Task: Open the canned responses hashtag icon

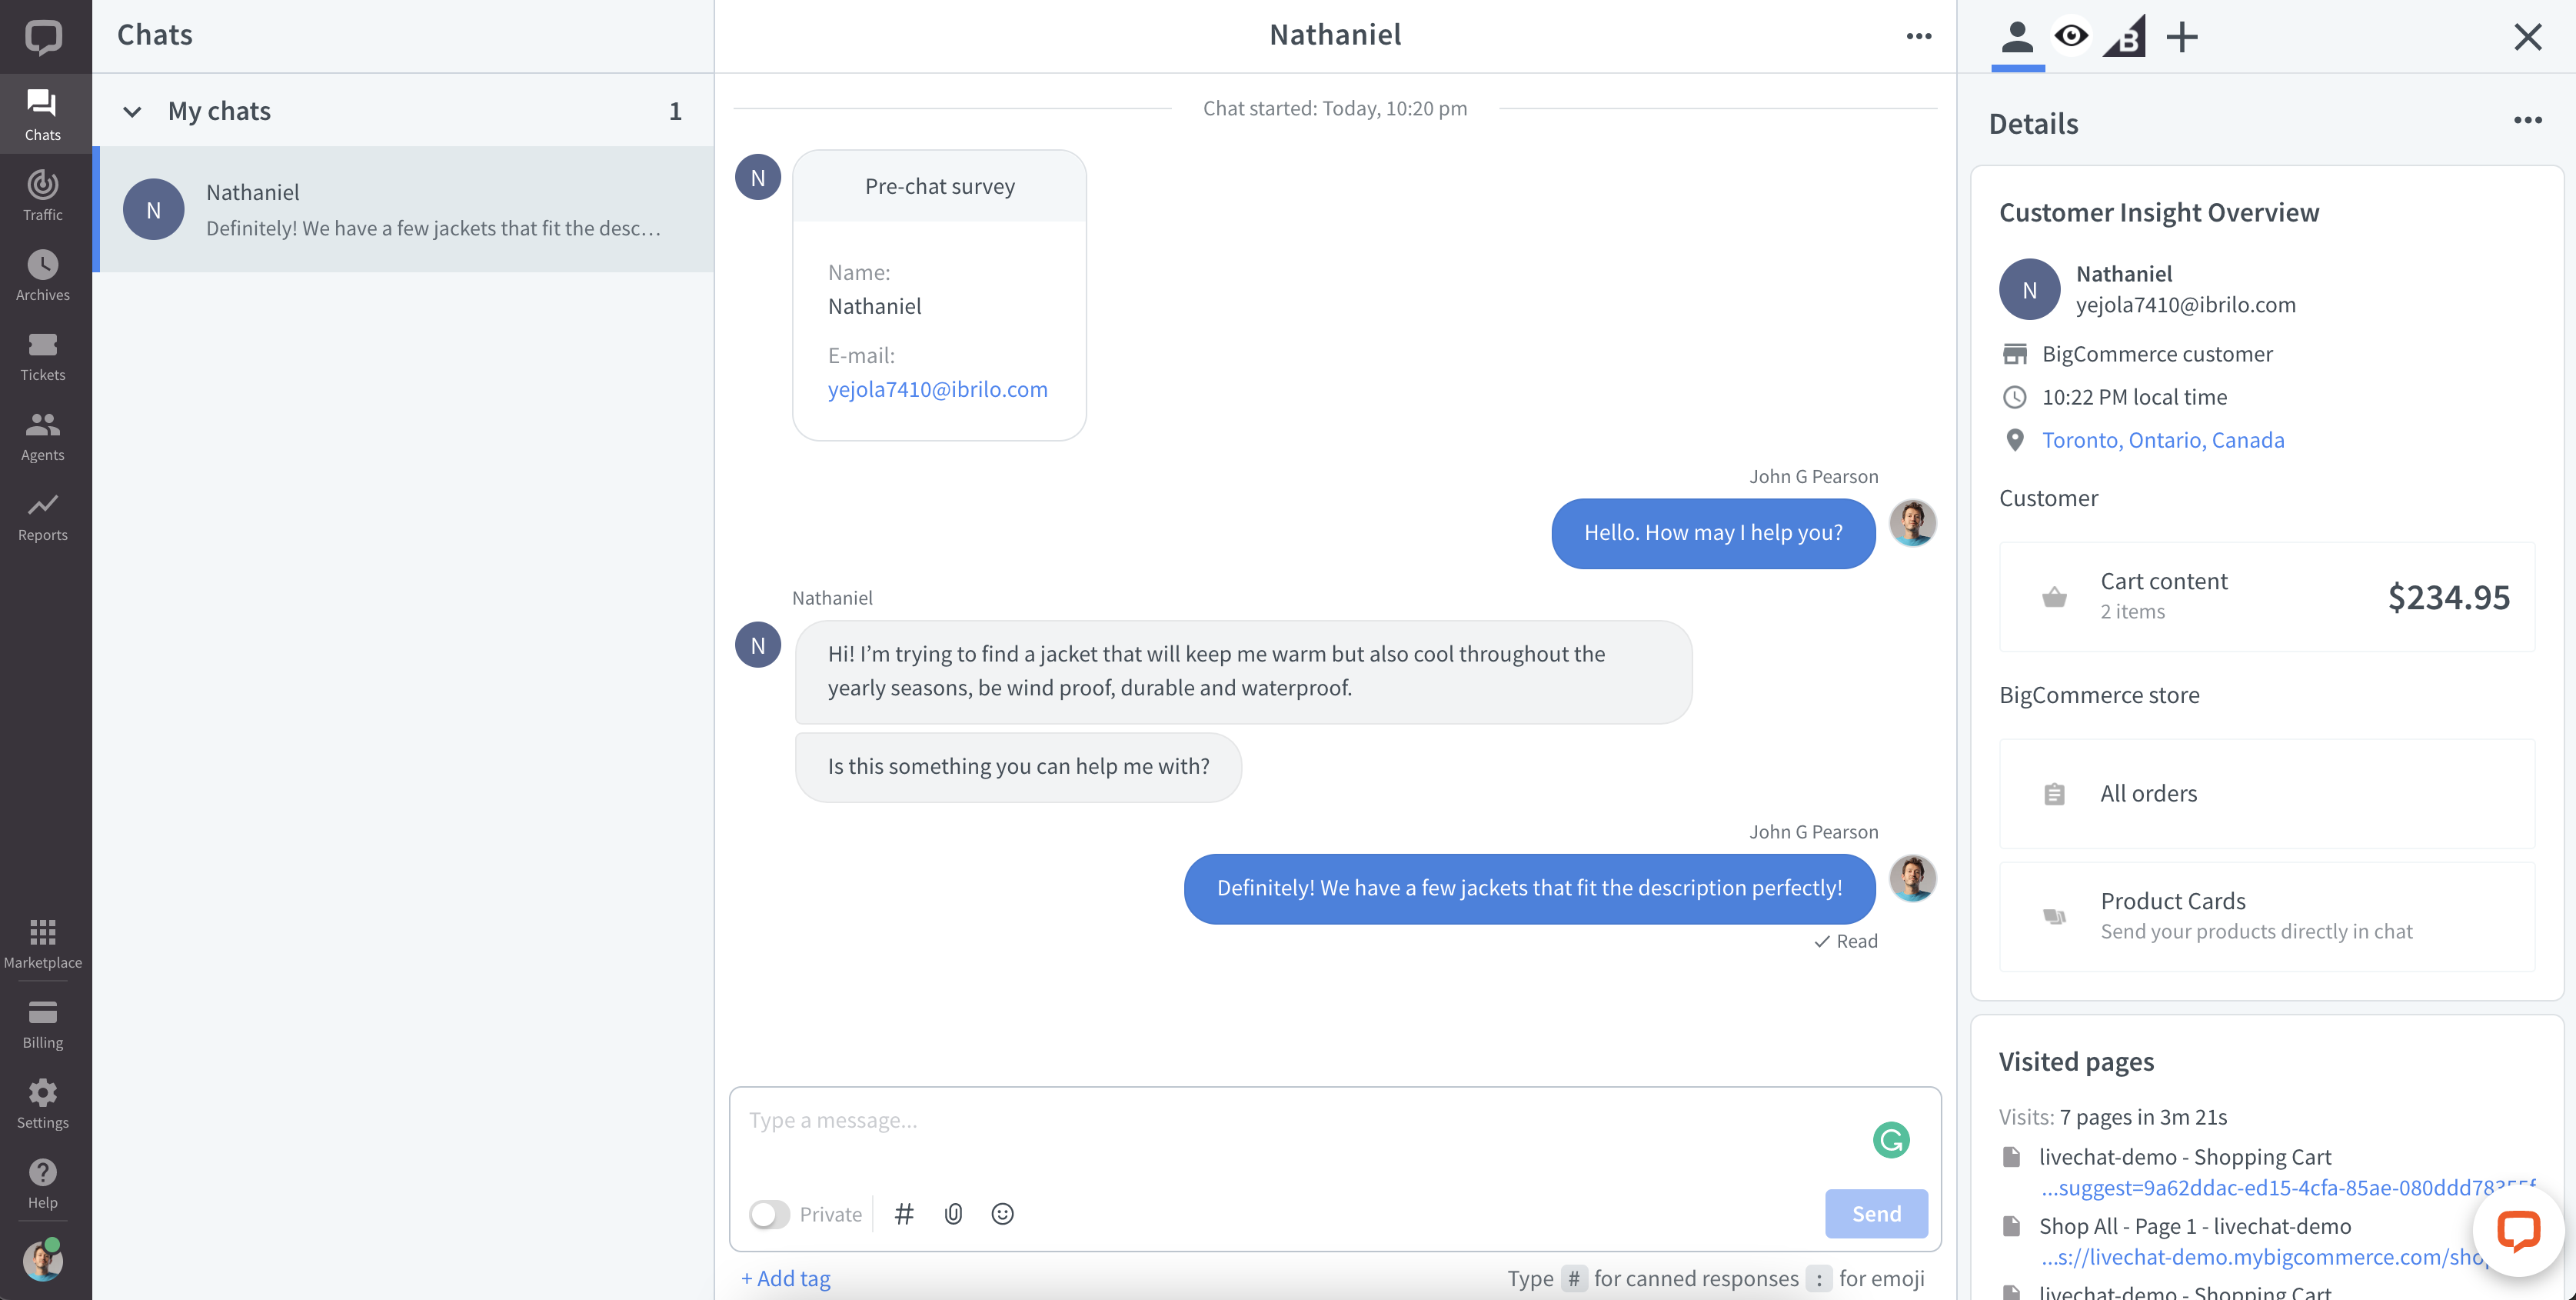Action: (x=906, y=1214)
